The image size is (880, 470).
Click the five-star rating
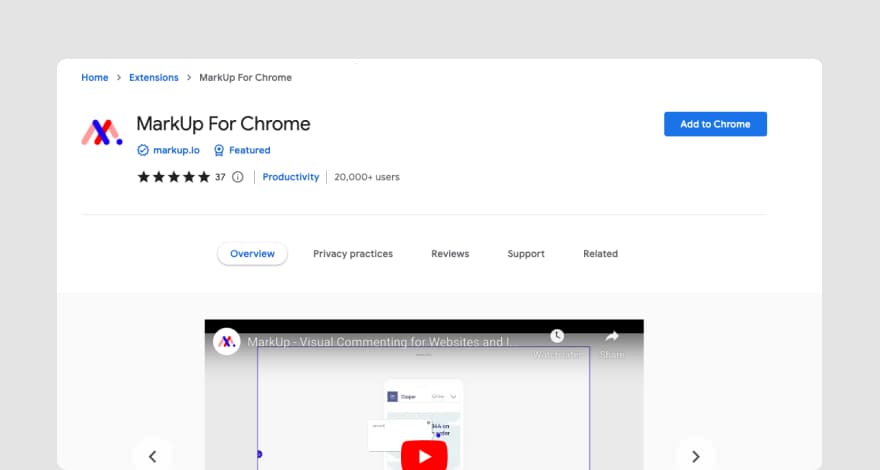[173, 177]
